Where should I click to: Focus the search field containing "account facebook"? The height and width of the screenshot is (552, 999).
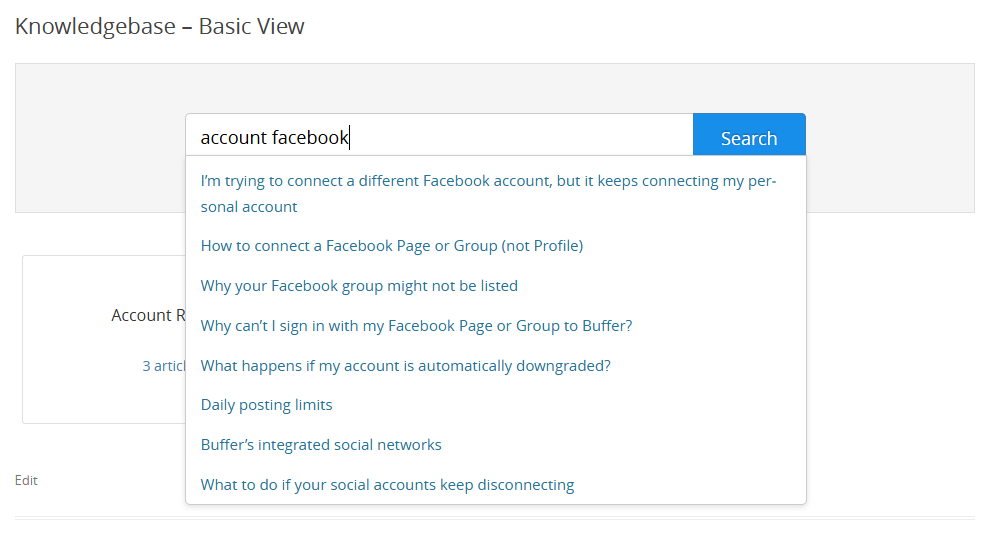(x=439, y=135)
